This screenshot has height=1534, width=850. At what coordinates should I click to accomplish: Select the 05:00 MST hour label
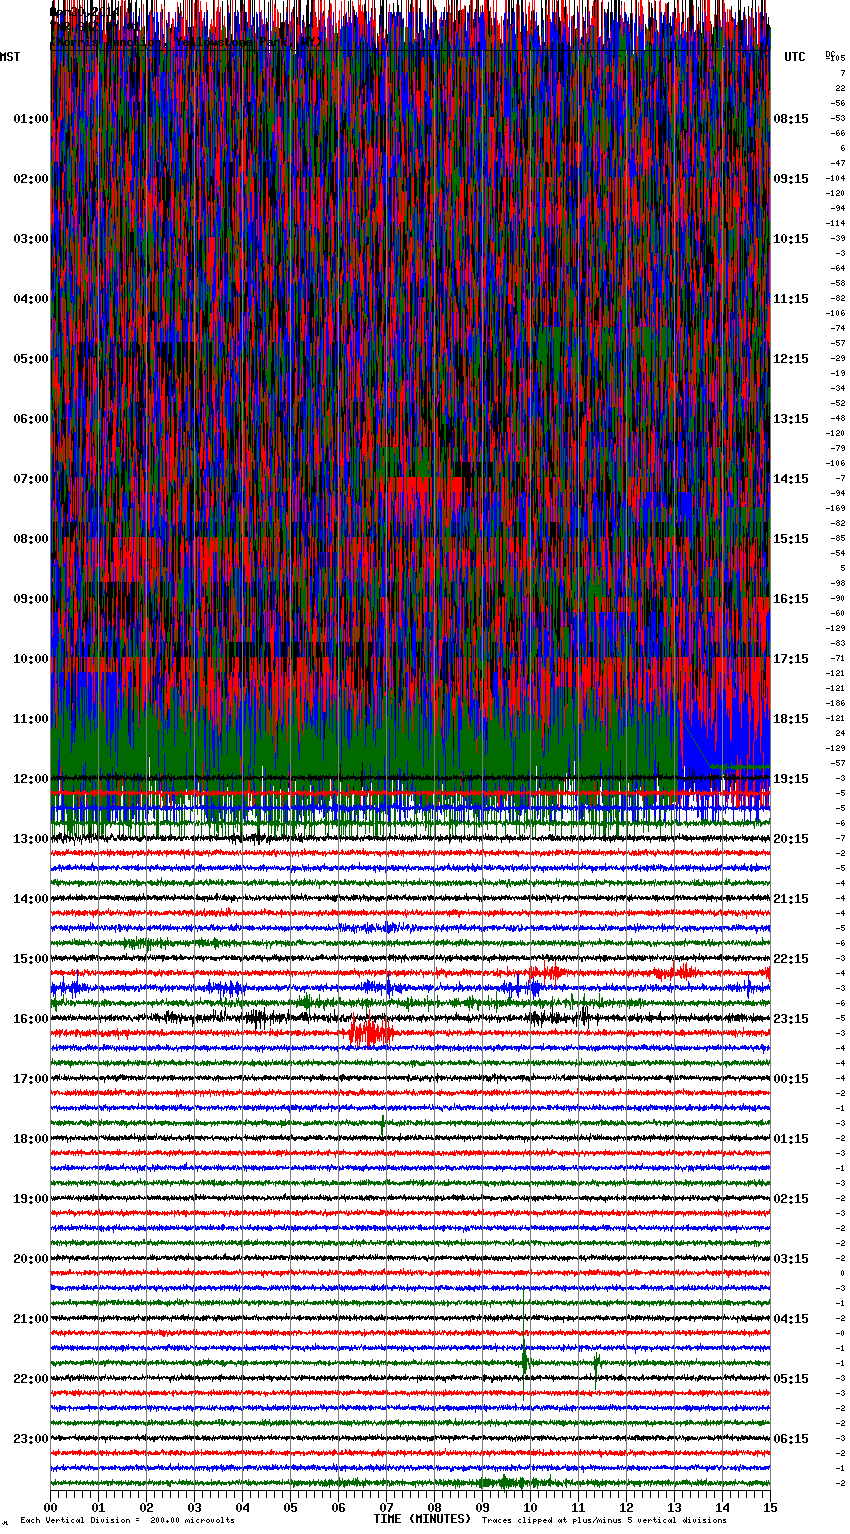(31, 359)
